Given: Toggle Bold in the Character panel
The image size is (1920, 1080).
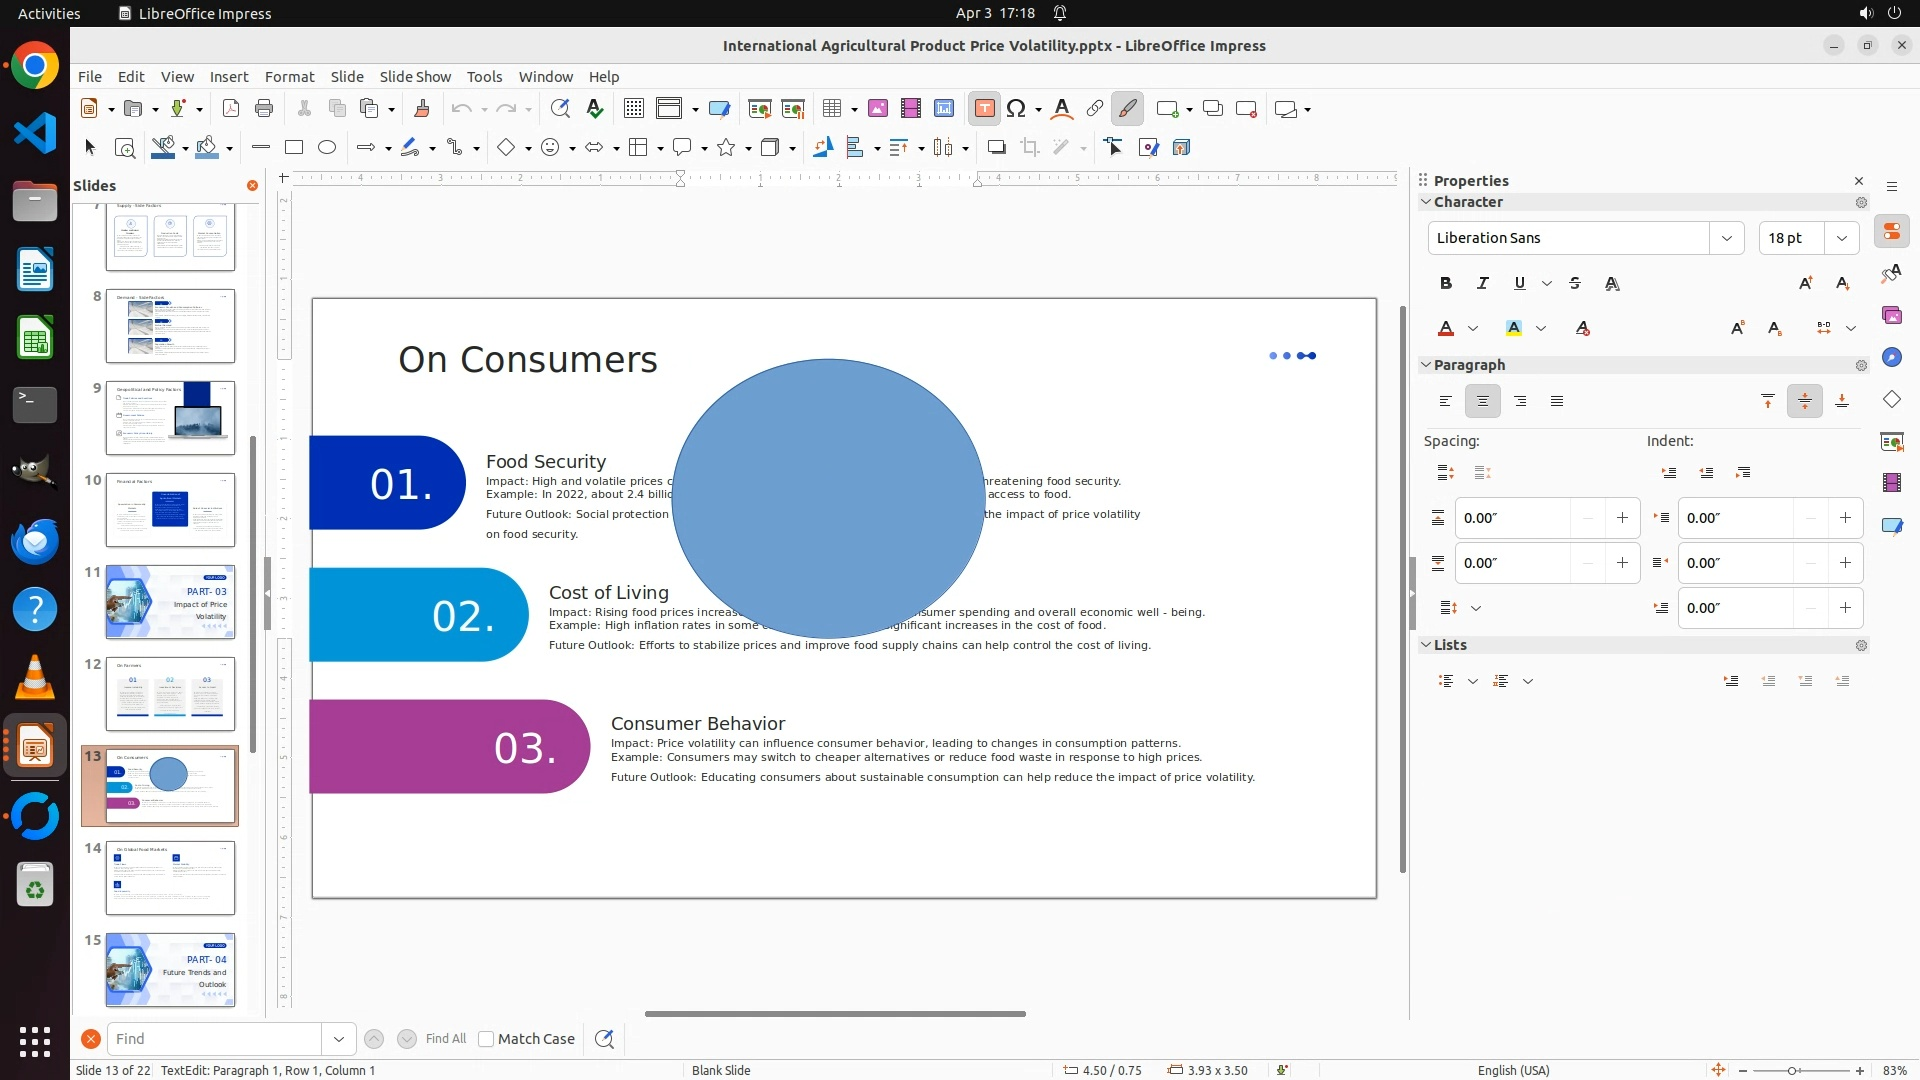Looking at the screenshot, I should (x=1445, y=283).
